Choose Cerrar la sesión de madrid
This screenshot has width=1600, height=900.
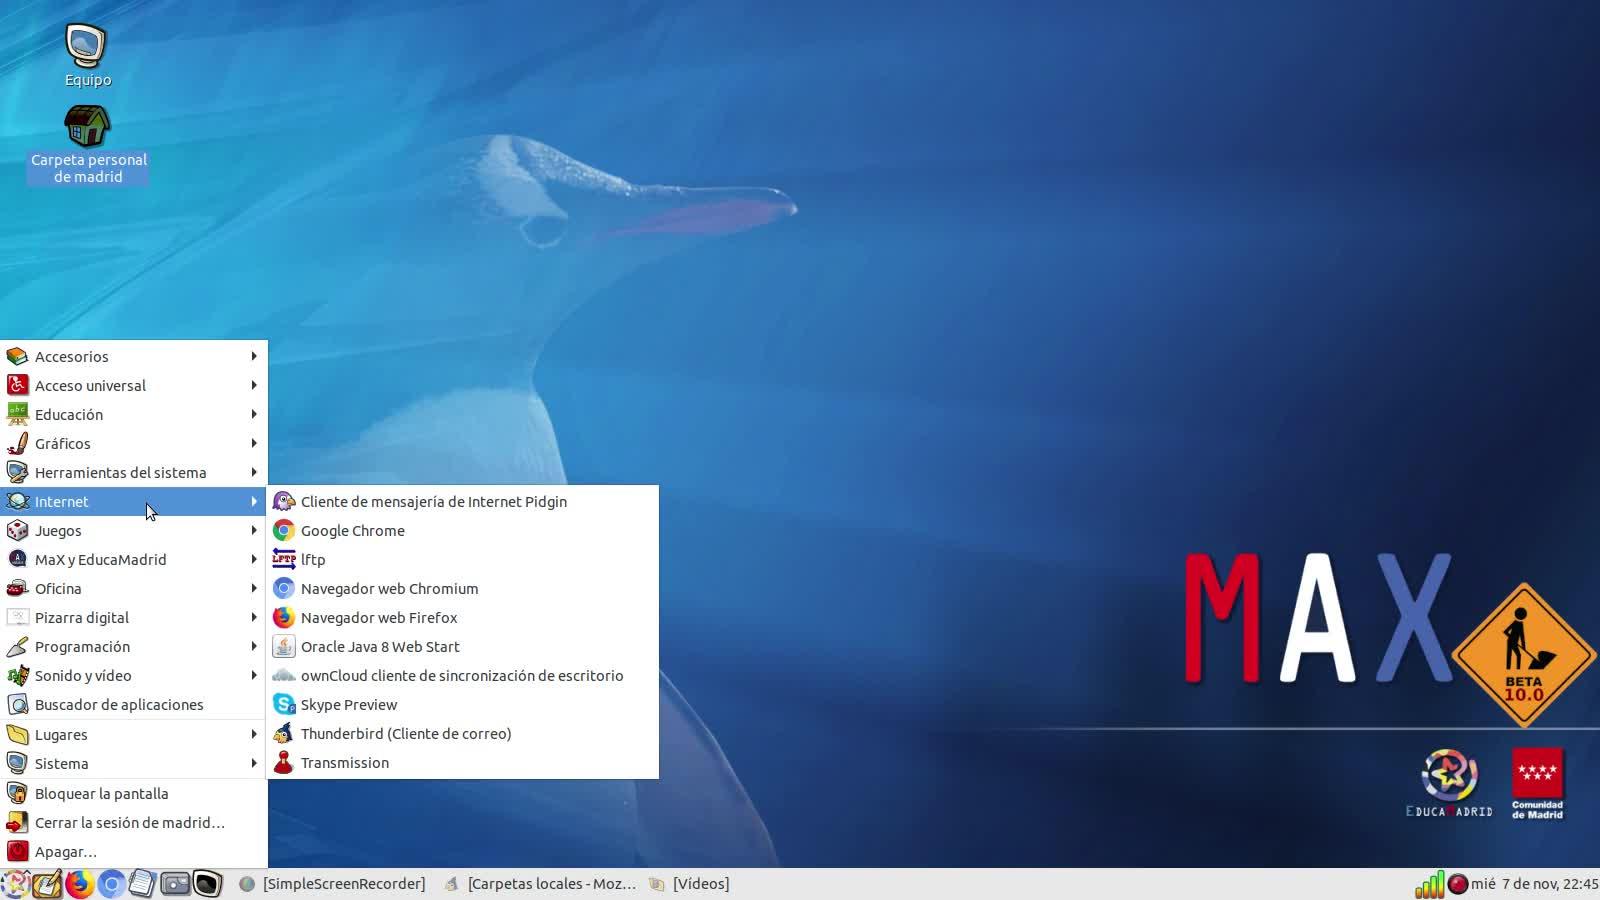click(134, 823)
